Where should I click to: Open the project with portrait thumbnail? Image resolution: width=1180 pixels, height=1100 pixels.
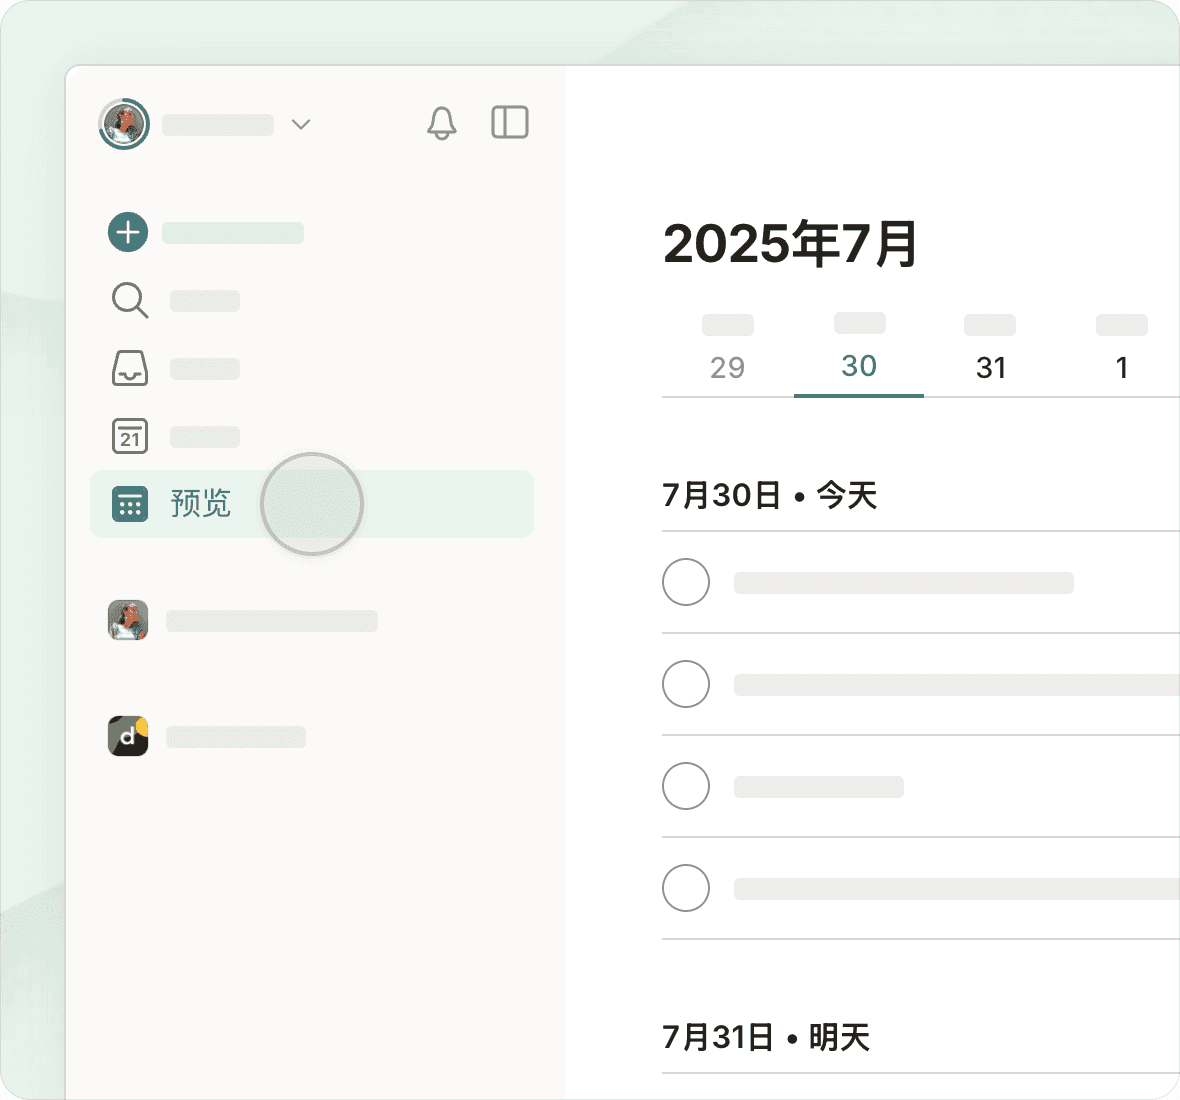(x=128, y=620)
